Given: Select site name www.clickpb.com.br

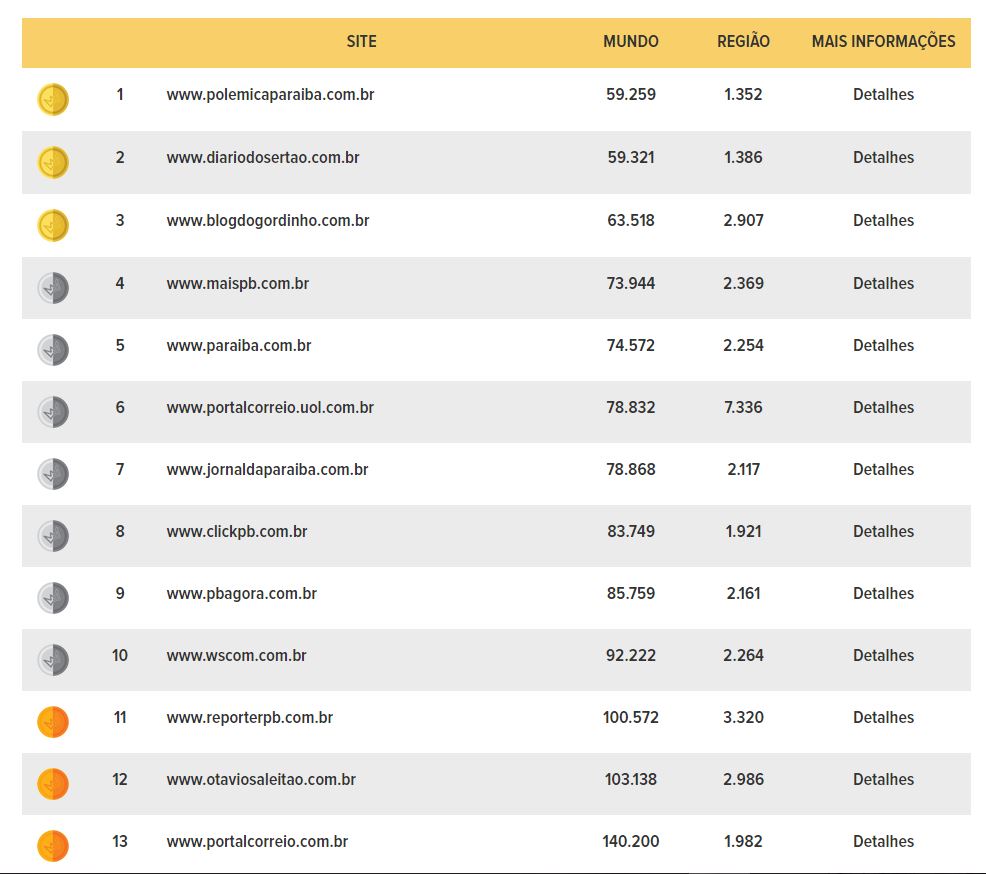Looking at the screenshot, I should [237, 532].
